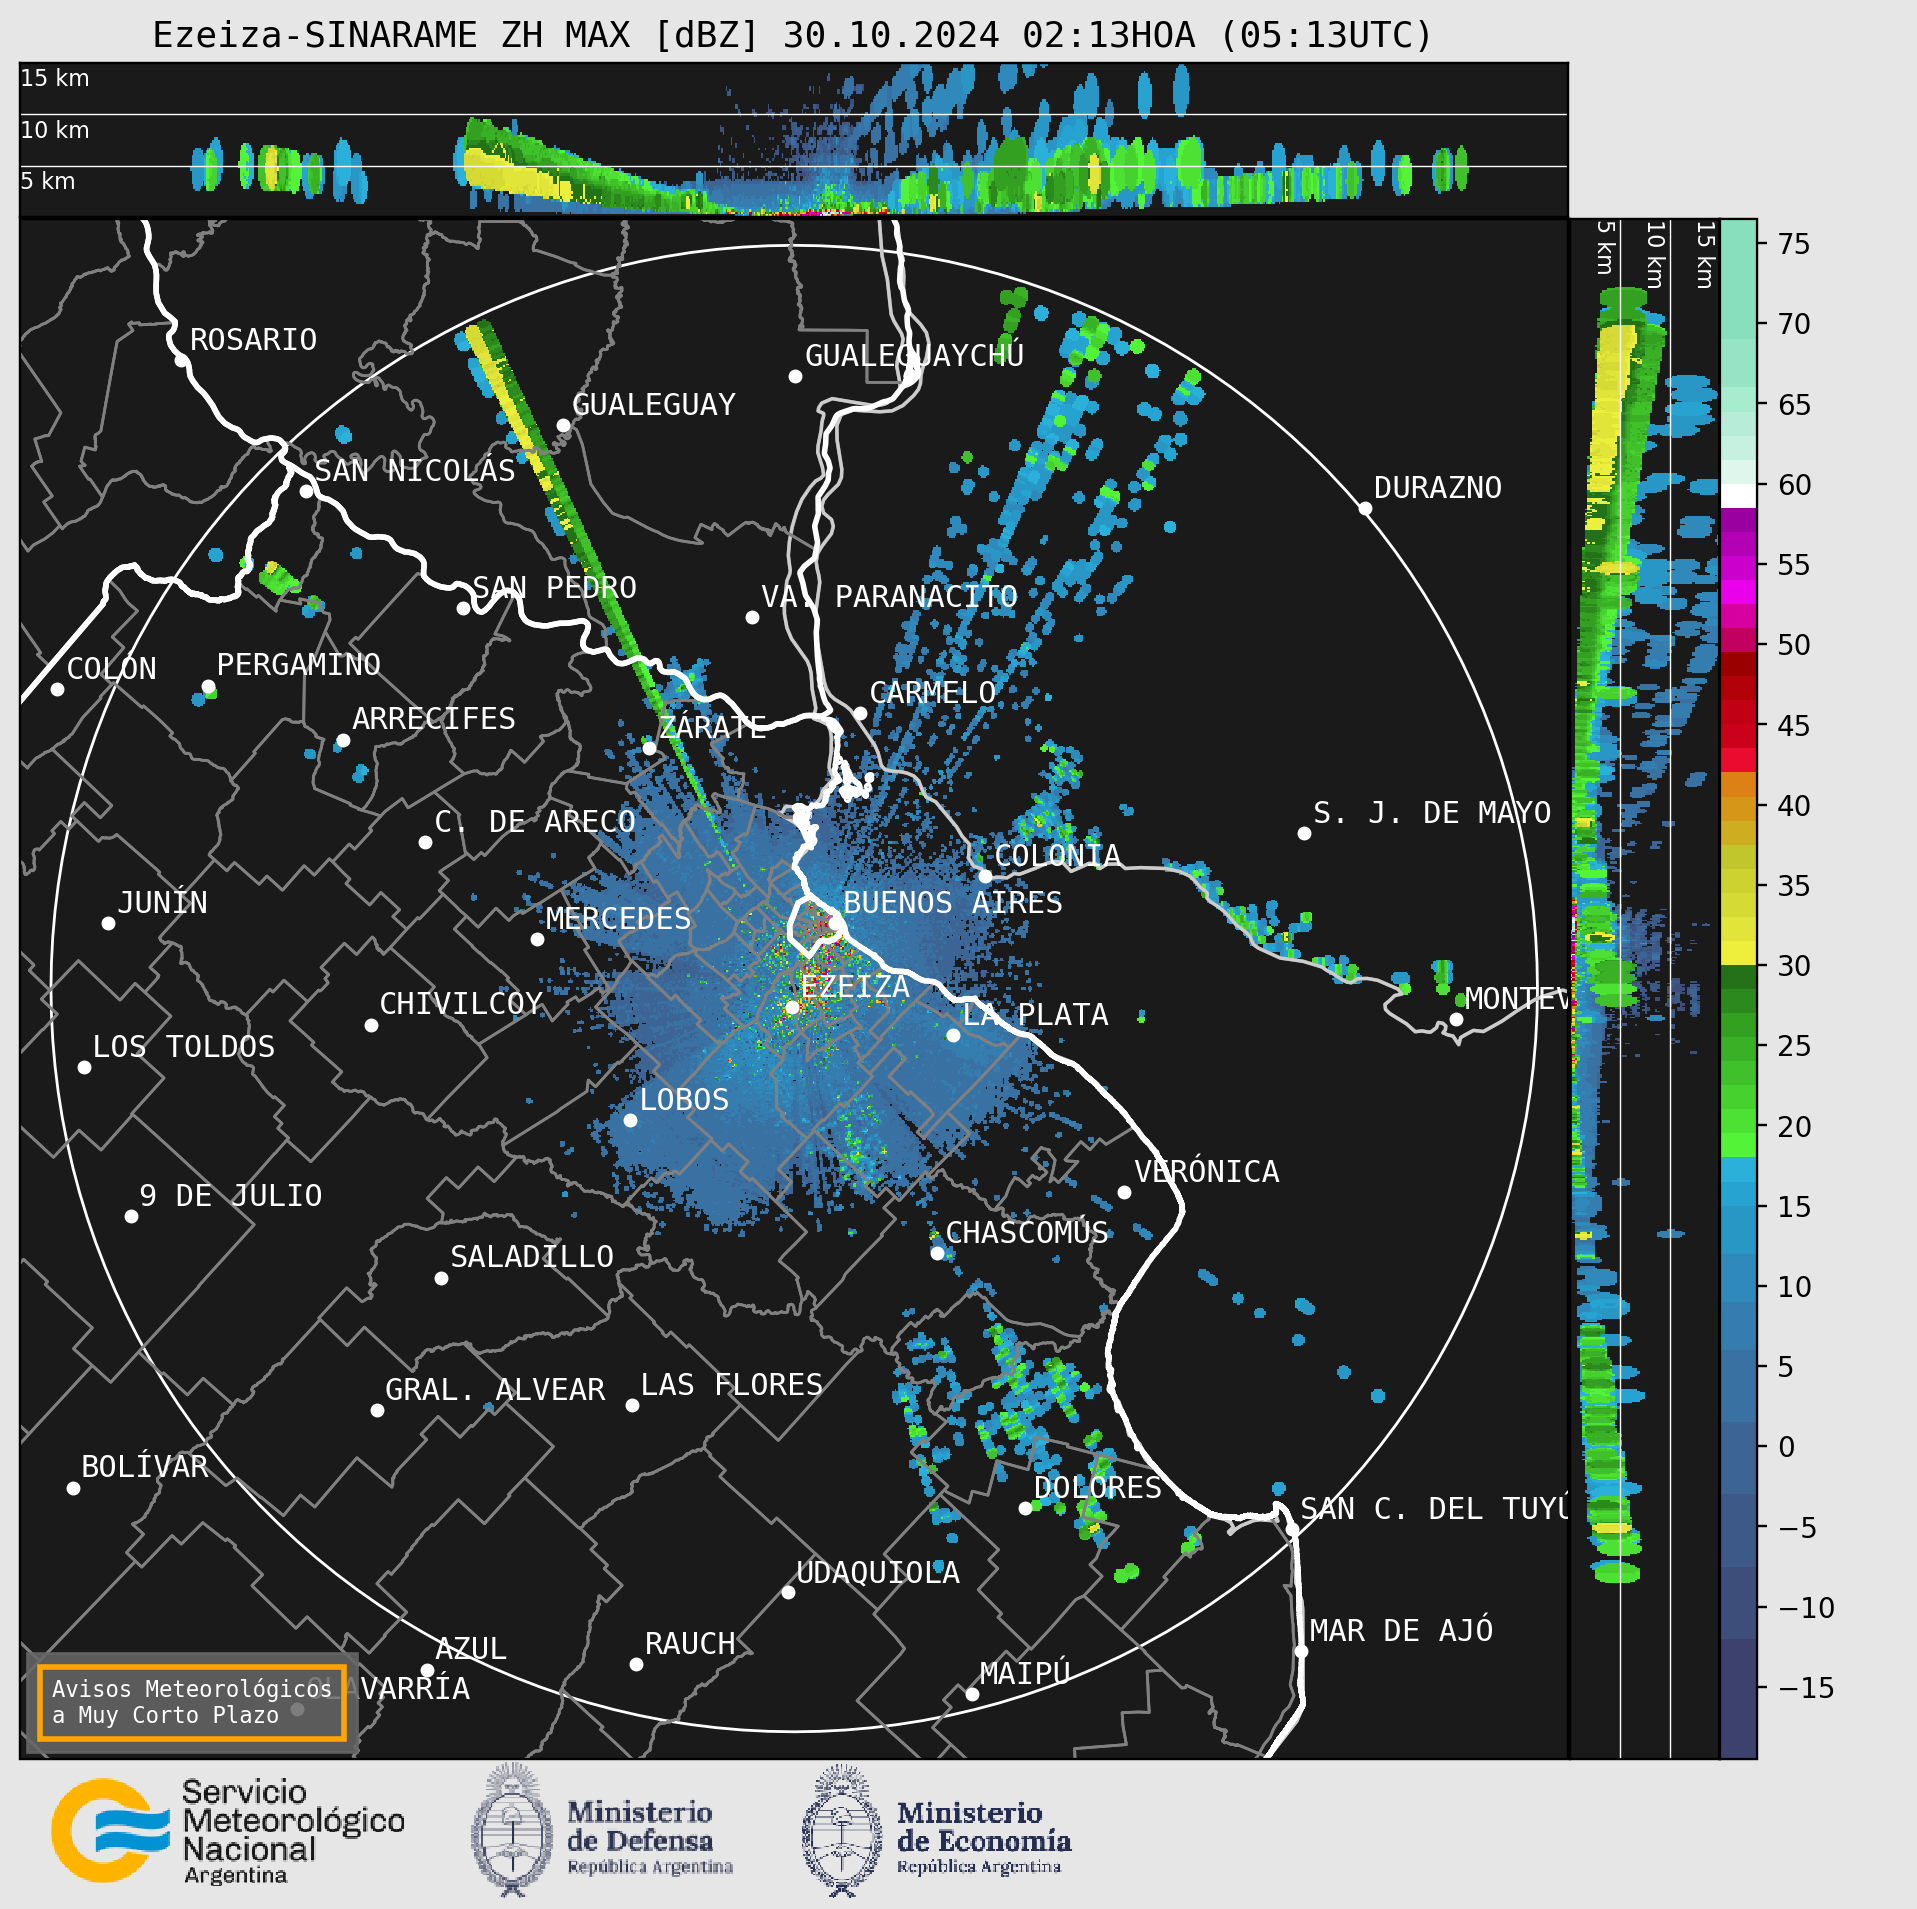Click the GUALEGUAYCHÚ label
Image resolution: width=1917 pixels, height=1909 pixels.
click(x=914, y=355)
